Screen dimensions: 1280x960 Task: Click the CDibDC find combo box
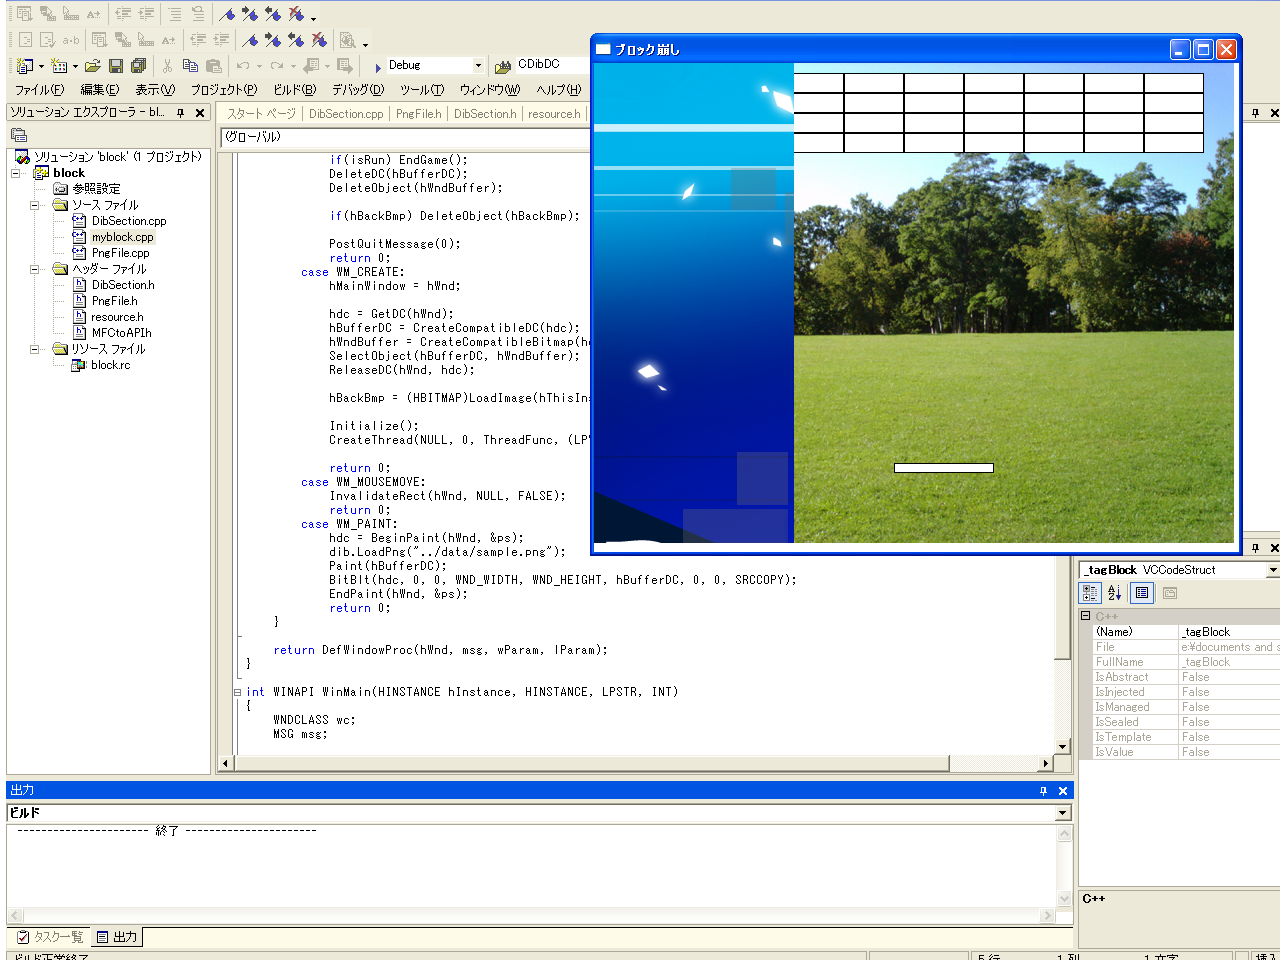click(553, 65)
